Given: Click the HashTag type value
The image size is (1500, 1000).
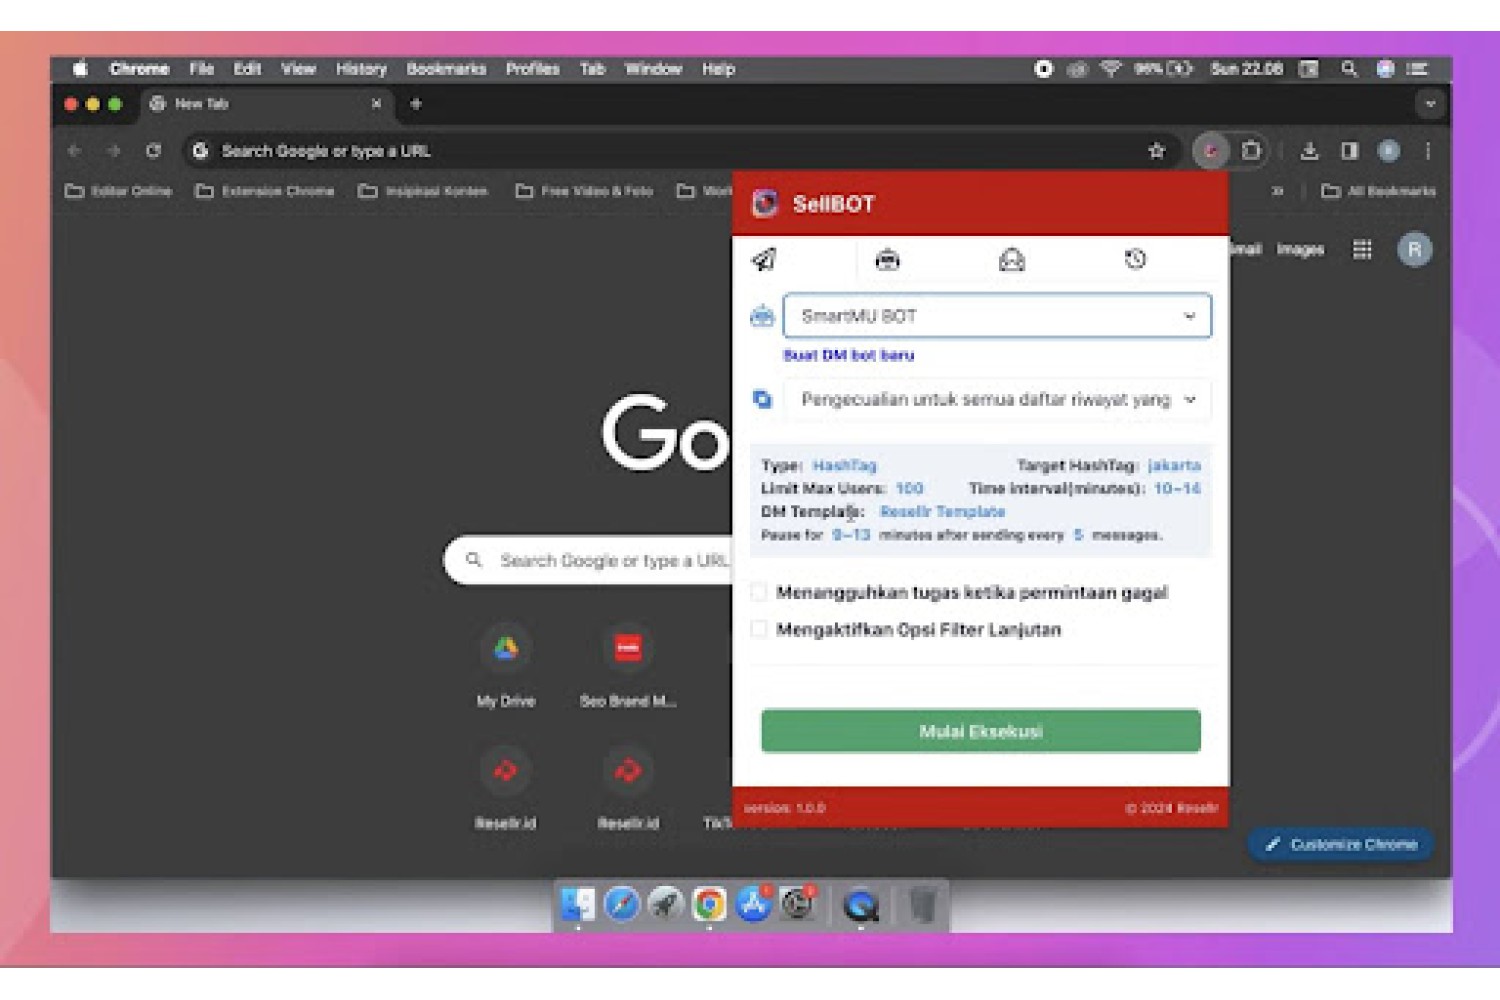Looking at the screenshot, I should click(x=844, y=465).
